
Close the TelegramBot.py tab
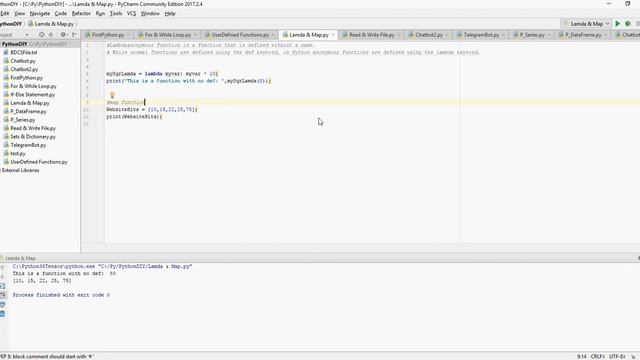pos(503,35)
